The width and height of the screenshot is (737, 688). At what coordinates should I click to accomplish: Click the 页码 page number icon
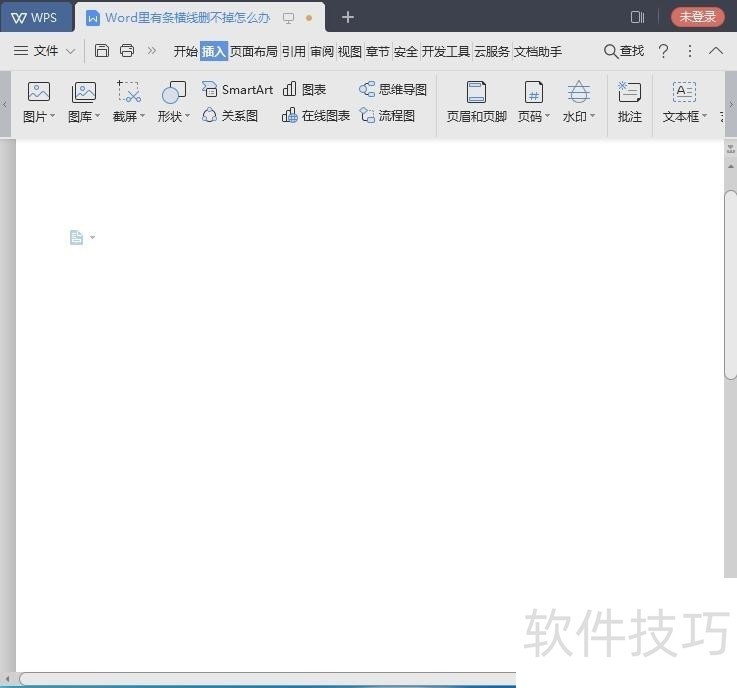click(x=533, y=92)
